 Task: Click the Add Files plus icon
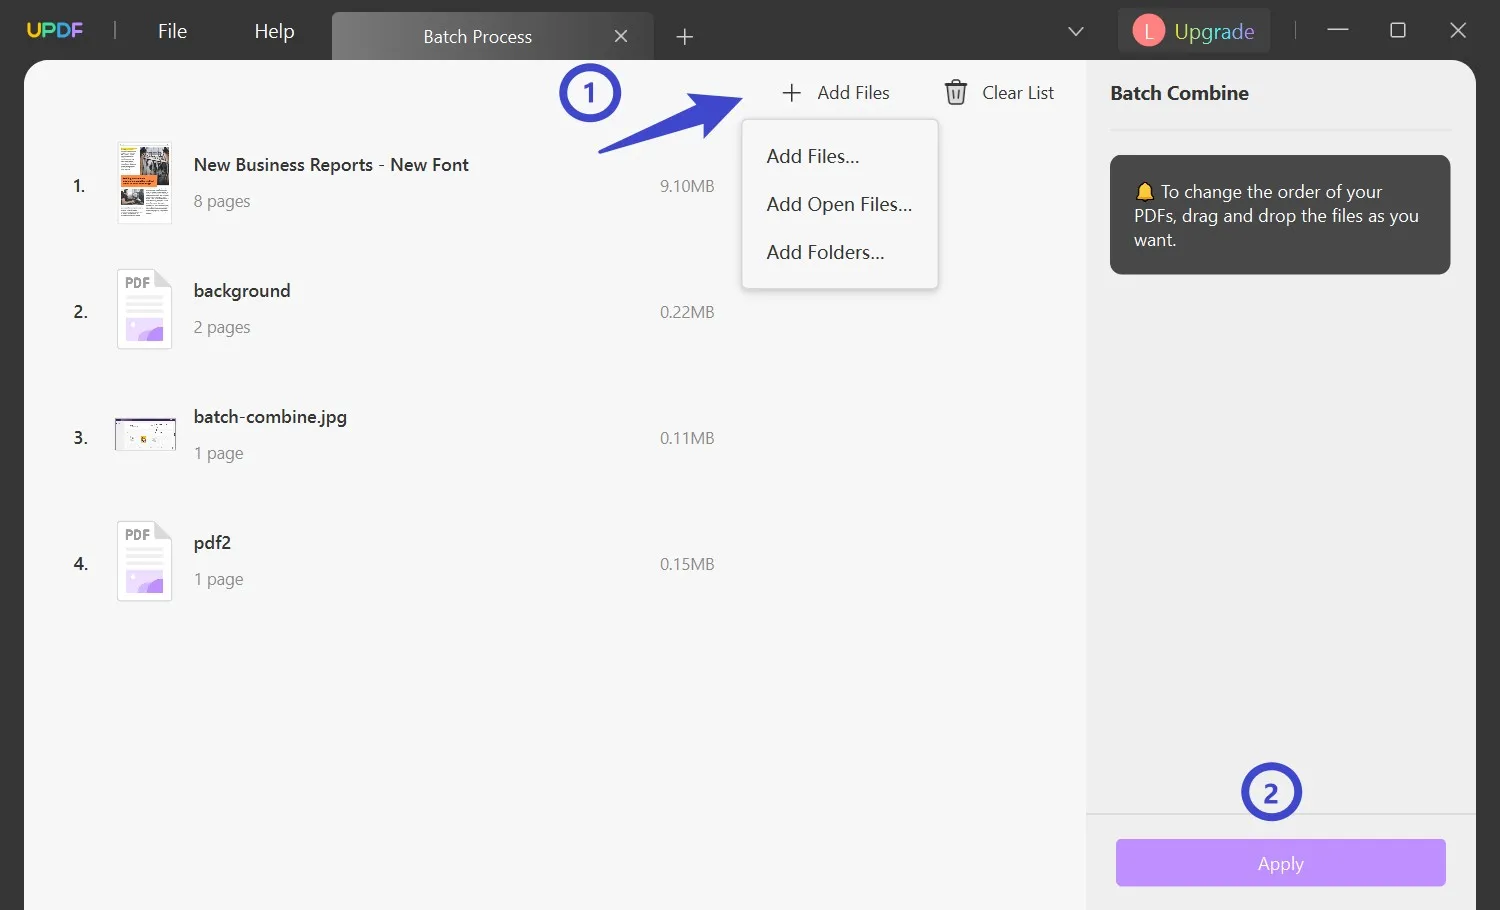pos(791,92)
